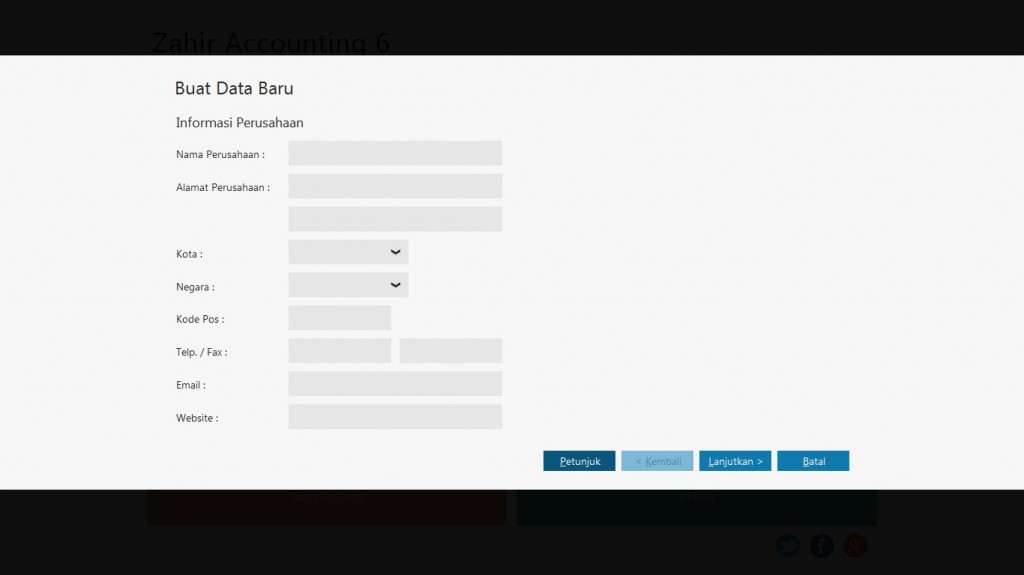Click the Google Plus icon
This screenshot has width=1024, height=575.
coord(855,546)
